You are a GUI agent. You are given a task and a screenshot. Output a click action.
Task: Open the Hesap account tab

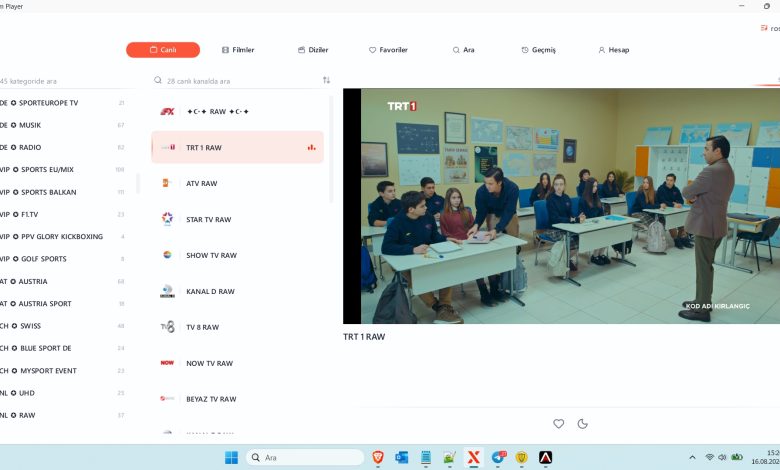pos(613,50)
